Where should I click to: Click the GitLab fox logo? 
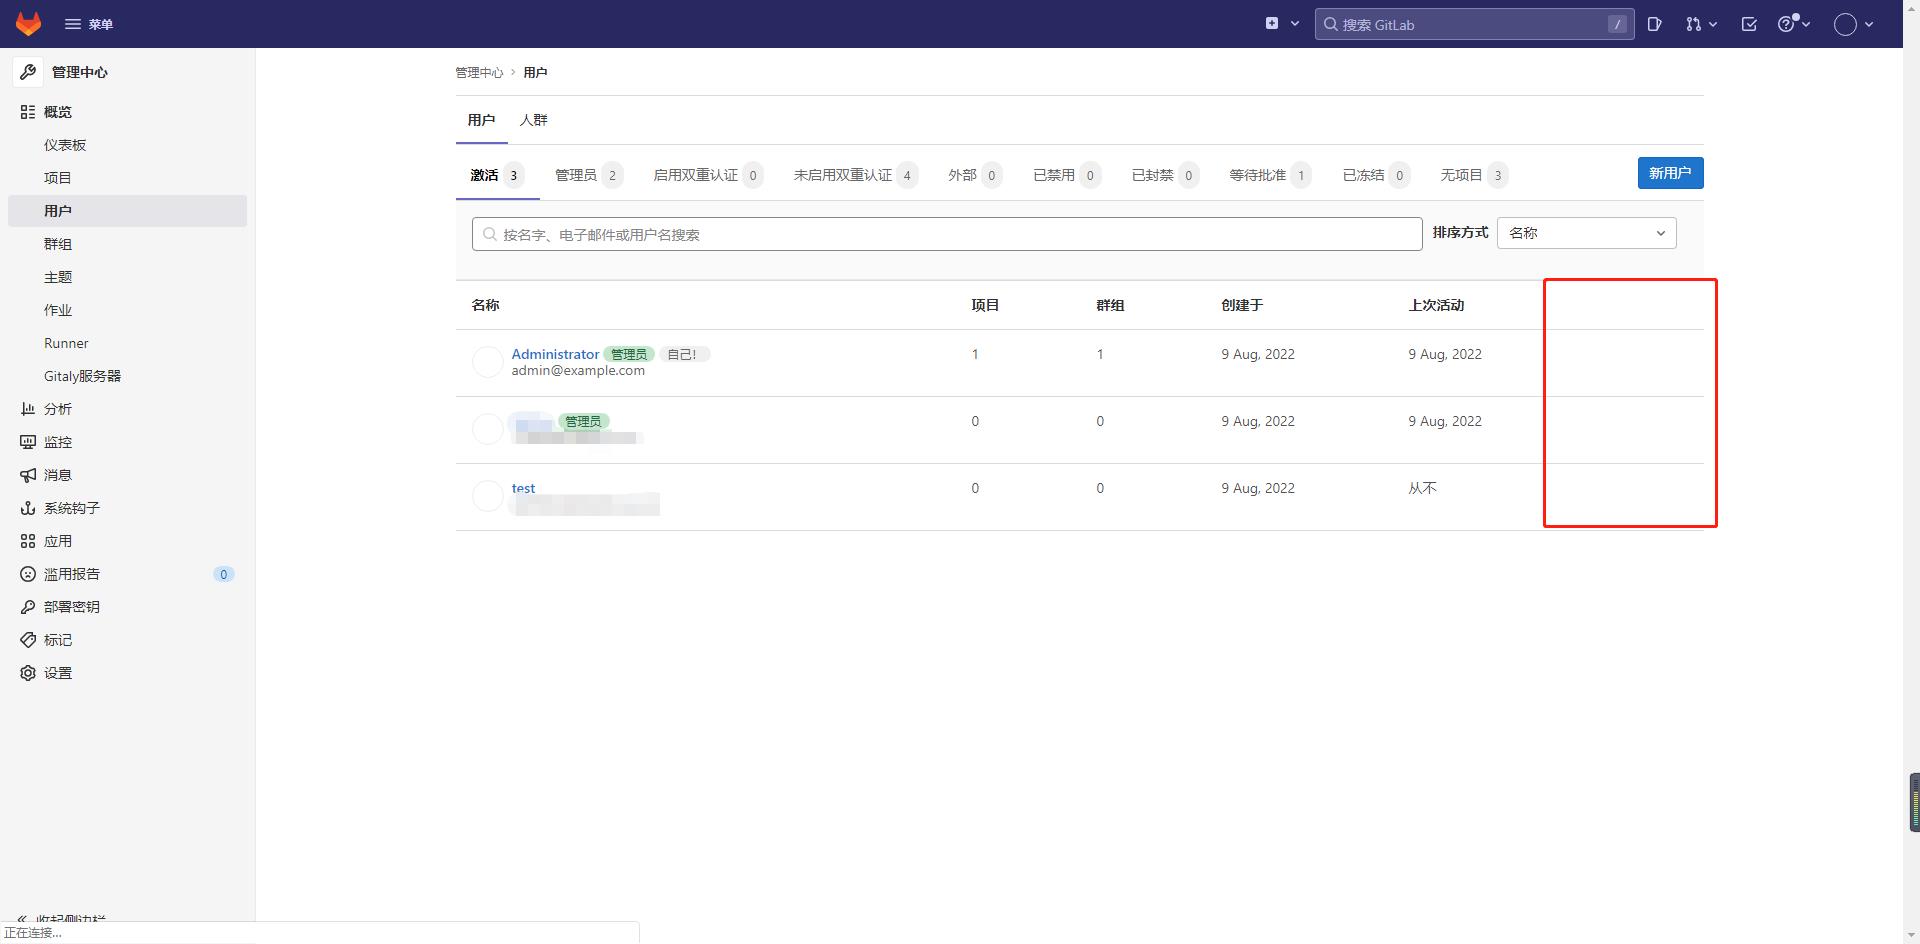(28, 24)
